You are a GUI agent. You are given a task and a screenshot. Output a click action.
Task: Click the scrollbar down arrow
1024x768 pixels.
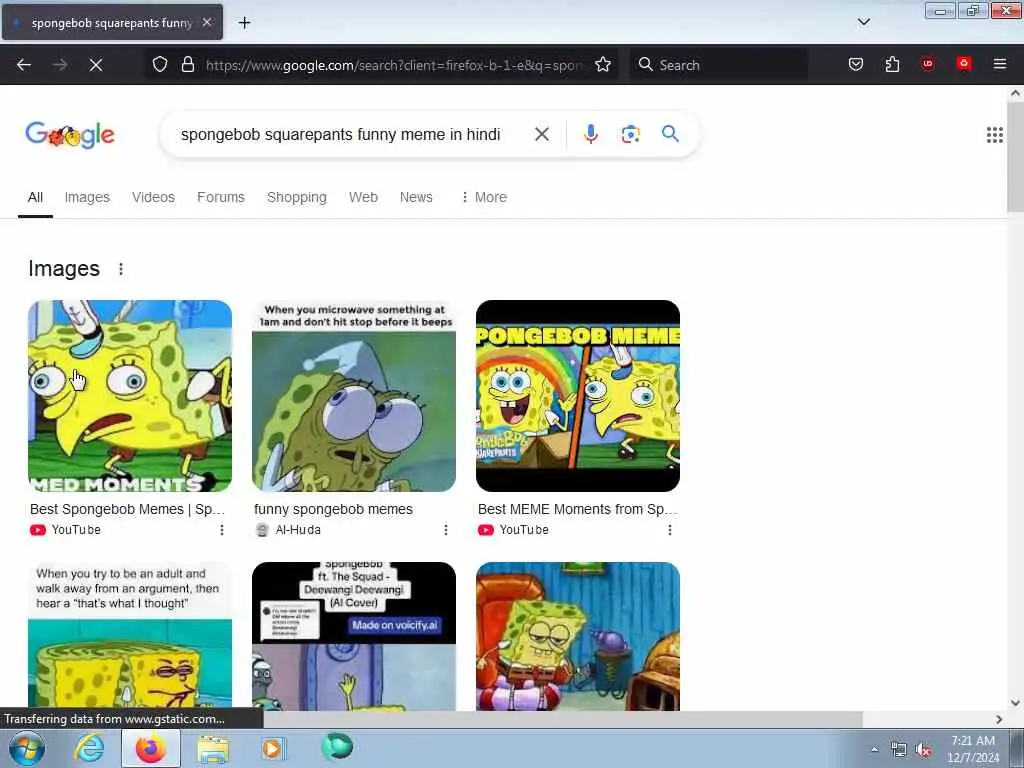click(1015, 703)
